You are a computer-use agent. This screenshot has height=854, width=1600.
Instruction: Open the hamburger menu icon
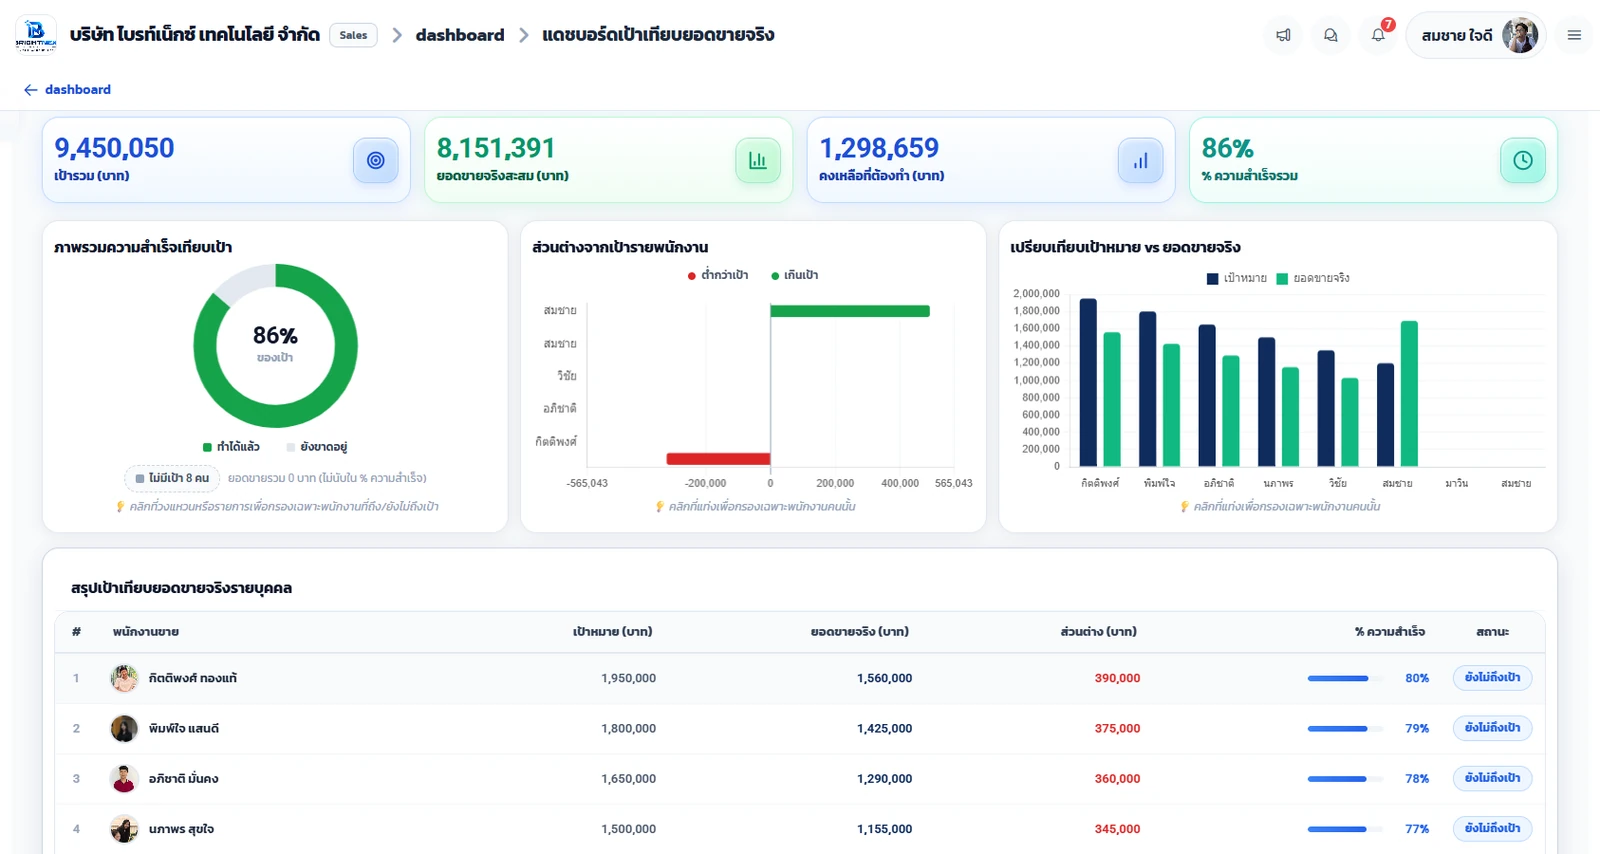pyautogui.click(x=1574, y=35)
